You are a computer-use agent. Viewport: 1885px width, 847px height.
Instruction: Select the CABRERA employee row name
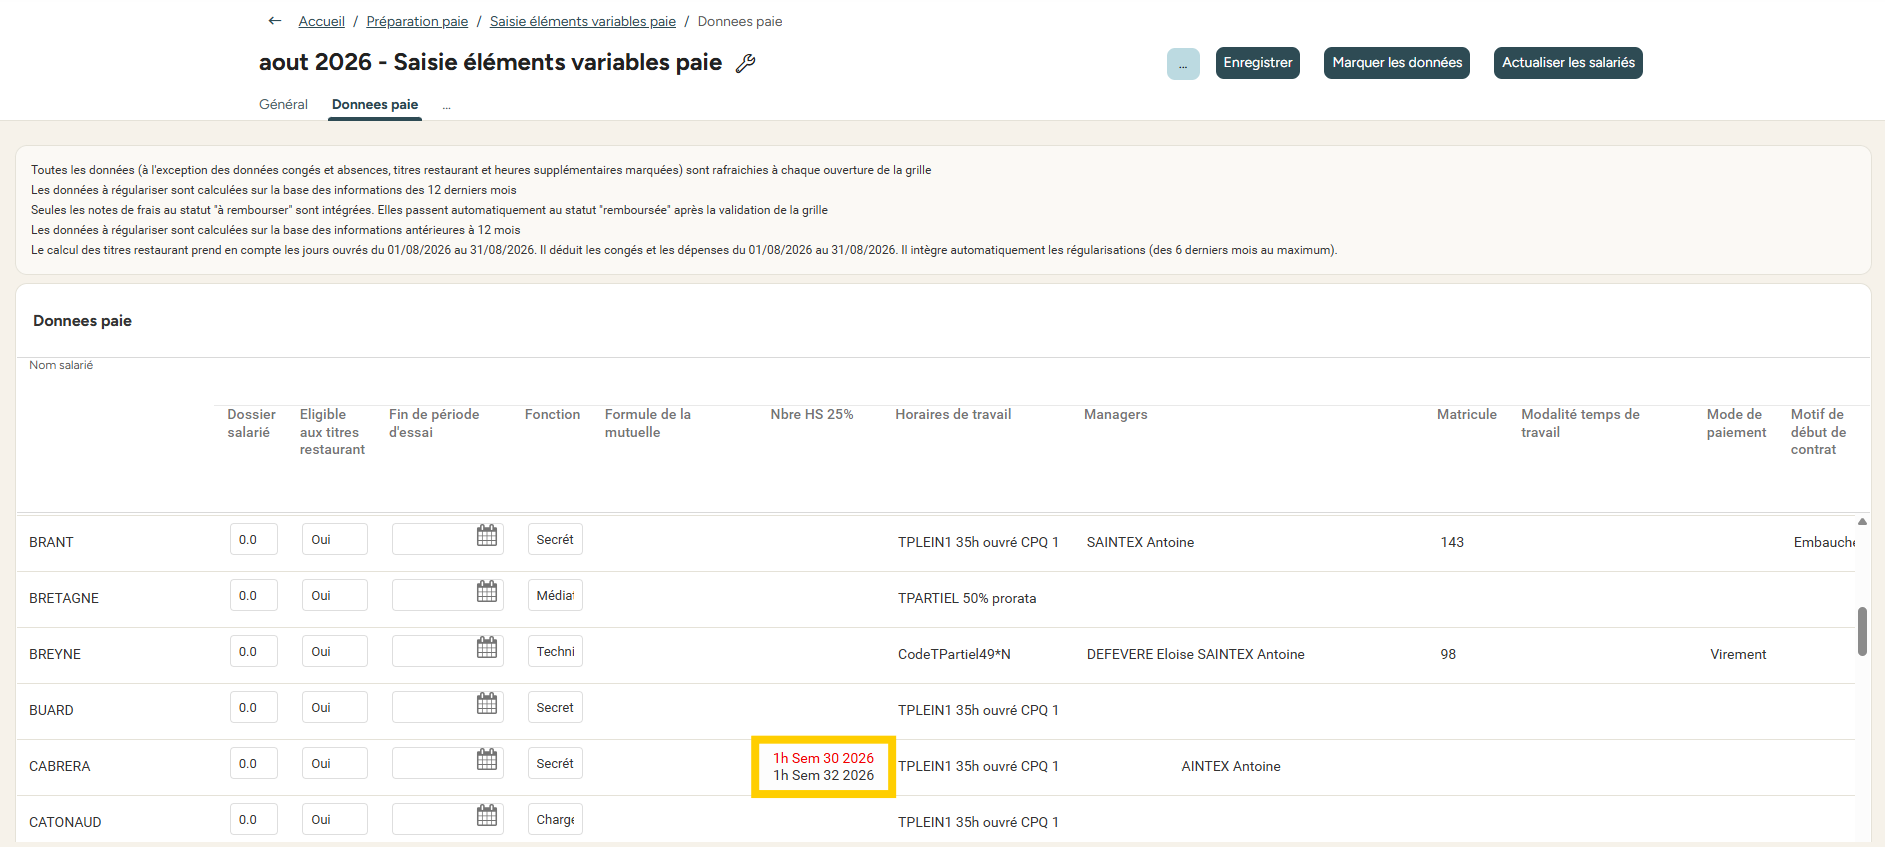click(x=60, y=766)
